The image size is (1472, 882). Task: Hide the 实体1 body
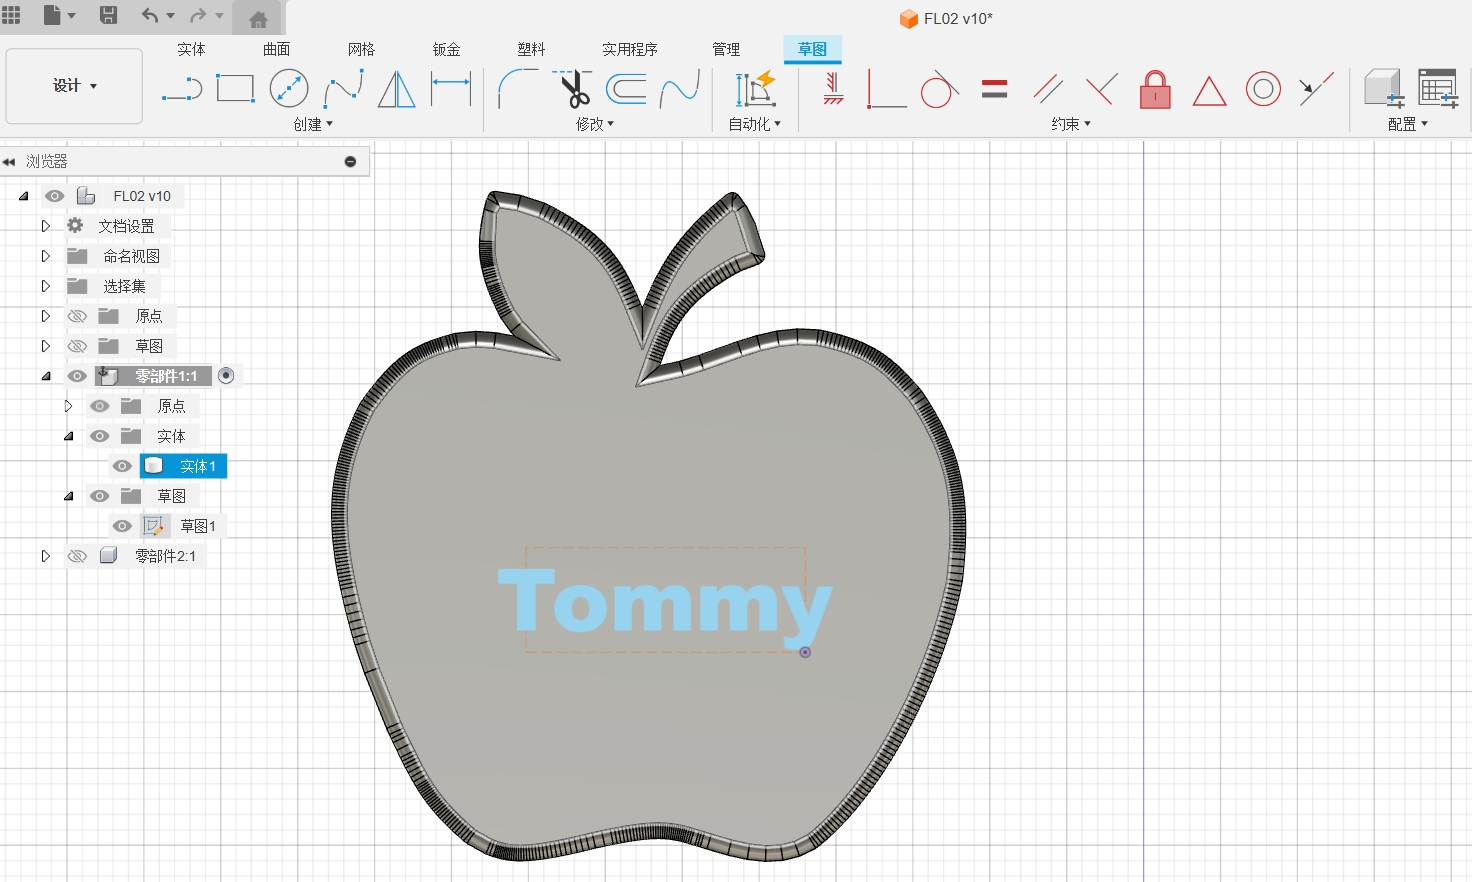click(x=122, y=466)
